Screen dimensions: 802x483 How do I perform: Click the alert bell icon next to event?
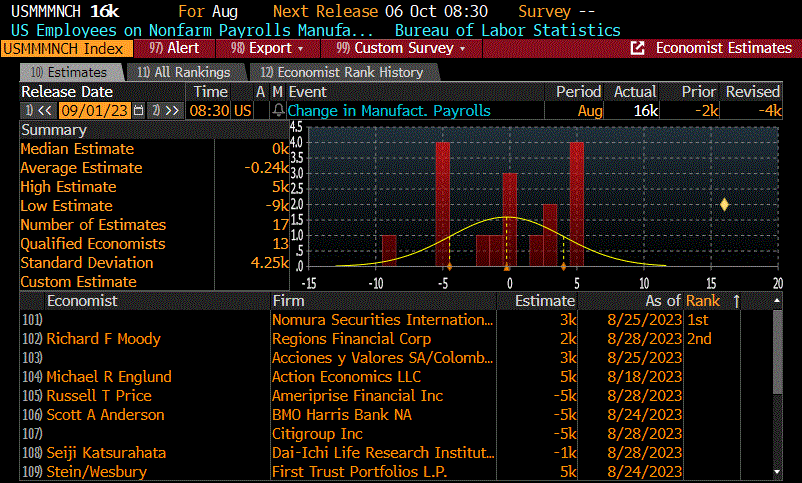tap(278, 111)
